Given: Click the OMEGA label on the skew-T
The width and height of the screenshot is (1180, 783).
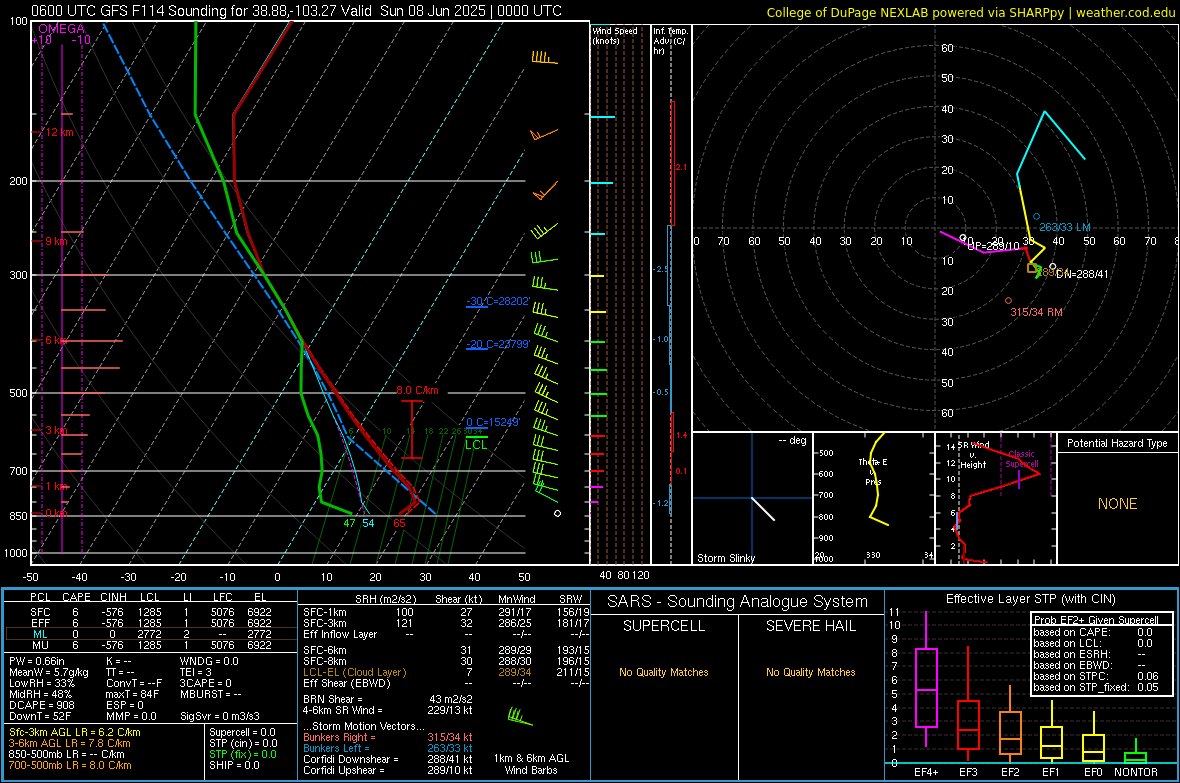Looking at the screenshot, I should coord(61,29).
